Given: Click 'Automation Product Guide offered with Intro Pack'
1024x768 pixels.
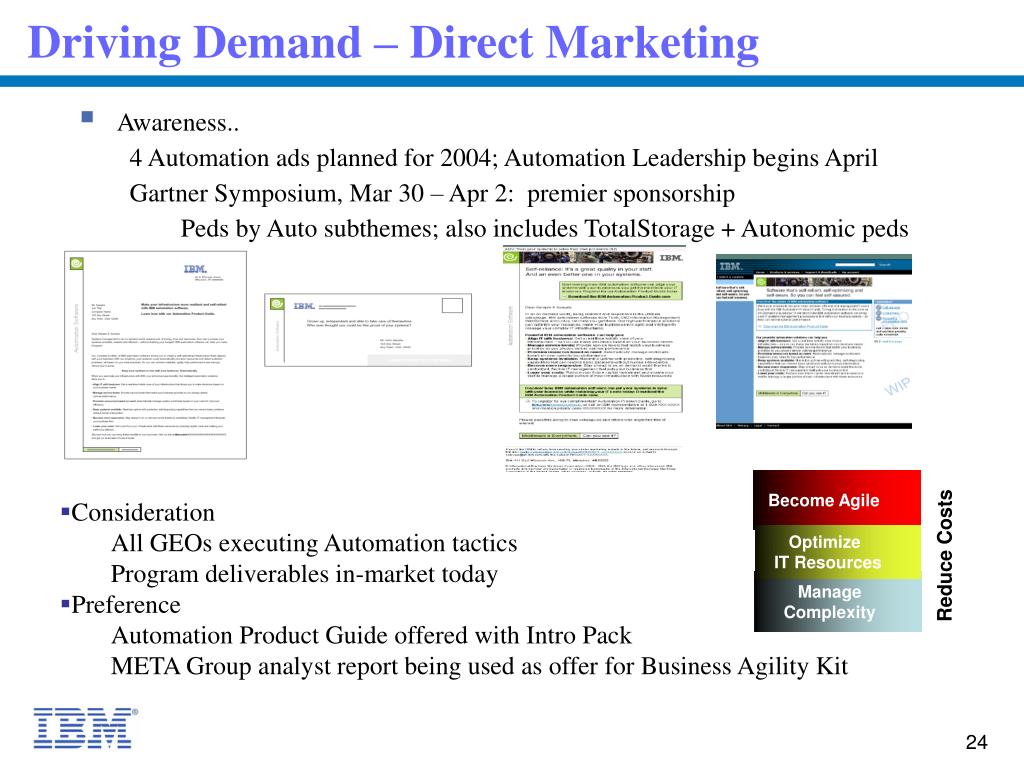Looking at the screenshot, I should coord(372,635).
